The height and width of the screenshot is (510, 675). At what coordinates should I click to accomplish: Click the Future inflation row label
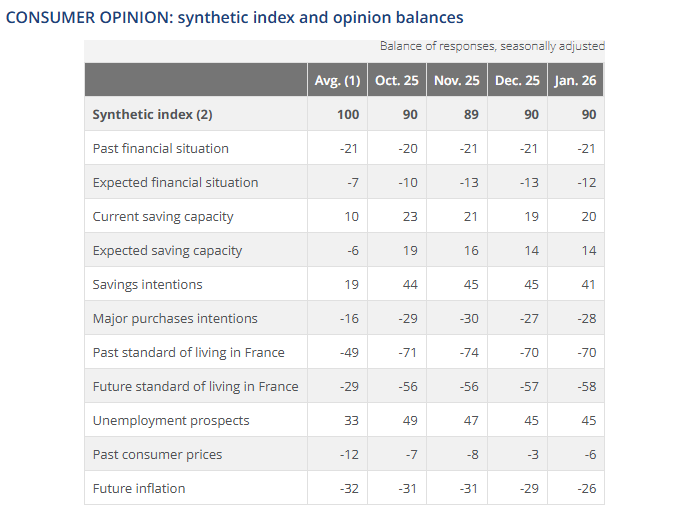point(139,488)
